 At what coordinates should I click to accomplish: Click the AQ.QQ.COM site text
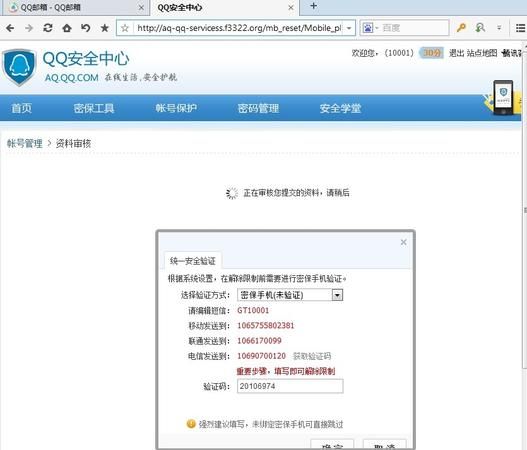72,78
